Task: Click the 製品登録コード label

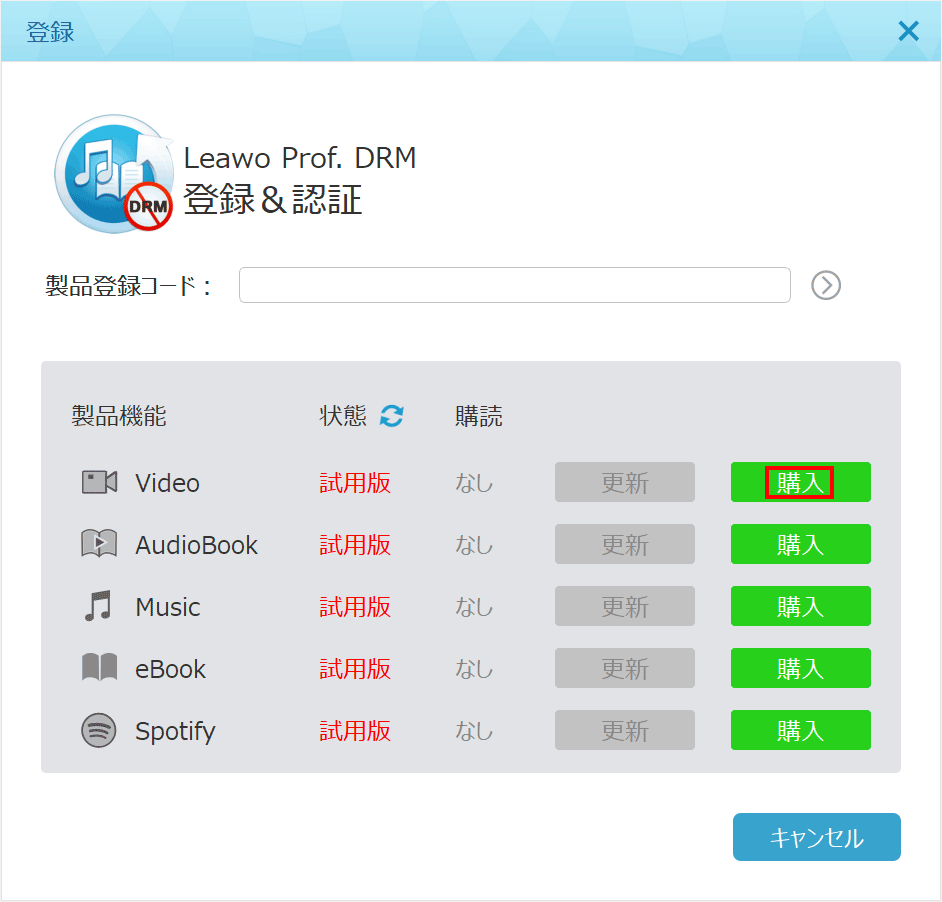Action: pyautogui.click(x=129, y=286)
